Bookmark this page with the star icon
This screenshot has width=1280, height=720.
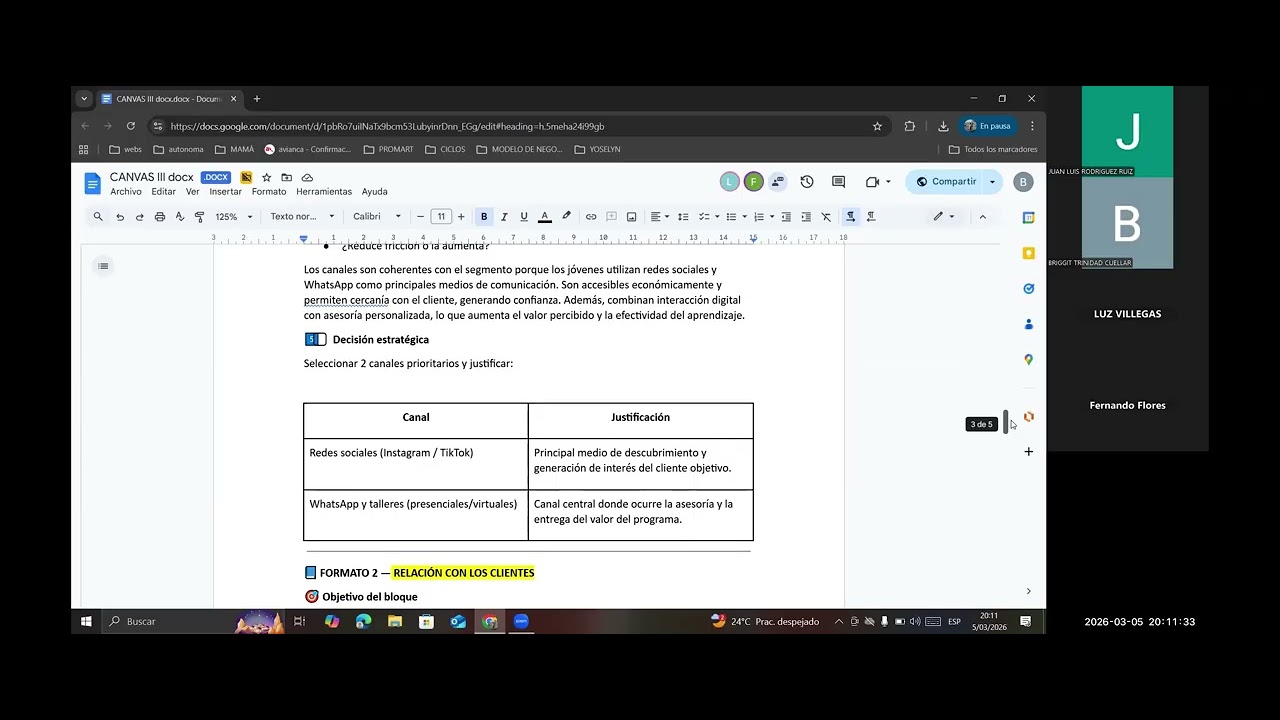877,126
